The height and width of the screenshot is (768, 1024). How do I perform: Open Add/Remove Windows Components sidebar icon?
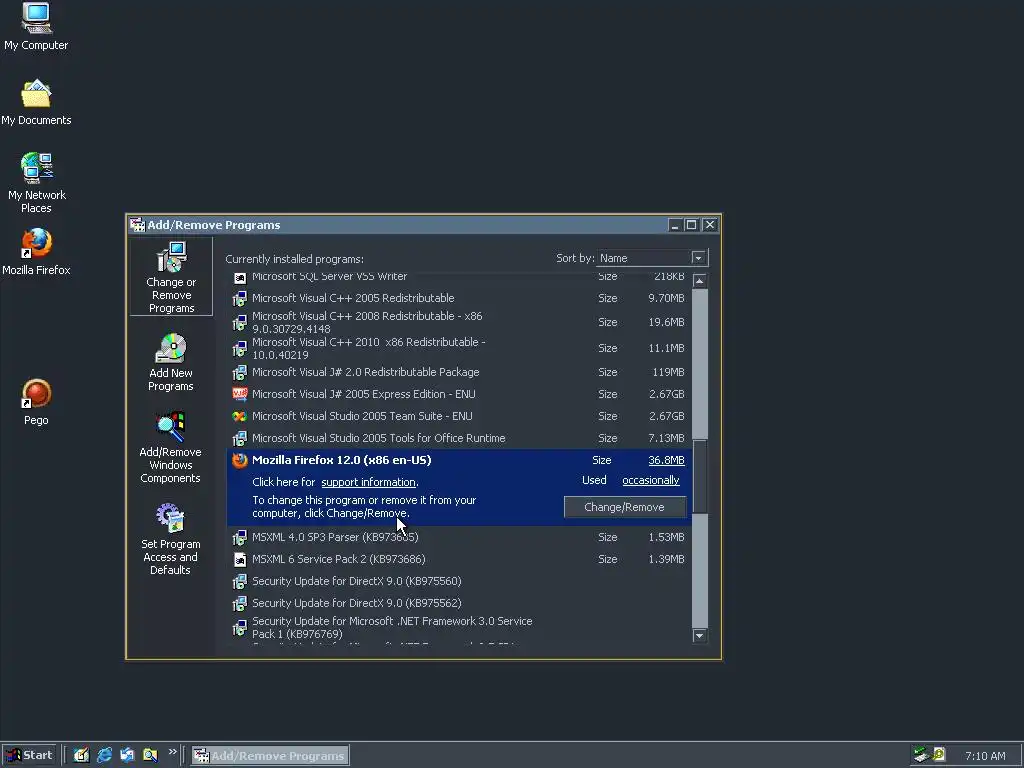(x=170, y=447)
